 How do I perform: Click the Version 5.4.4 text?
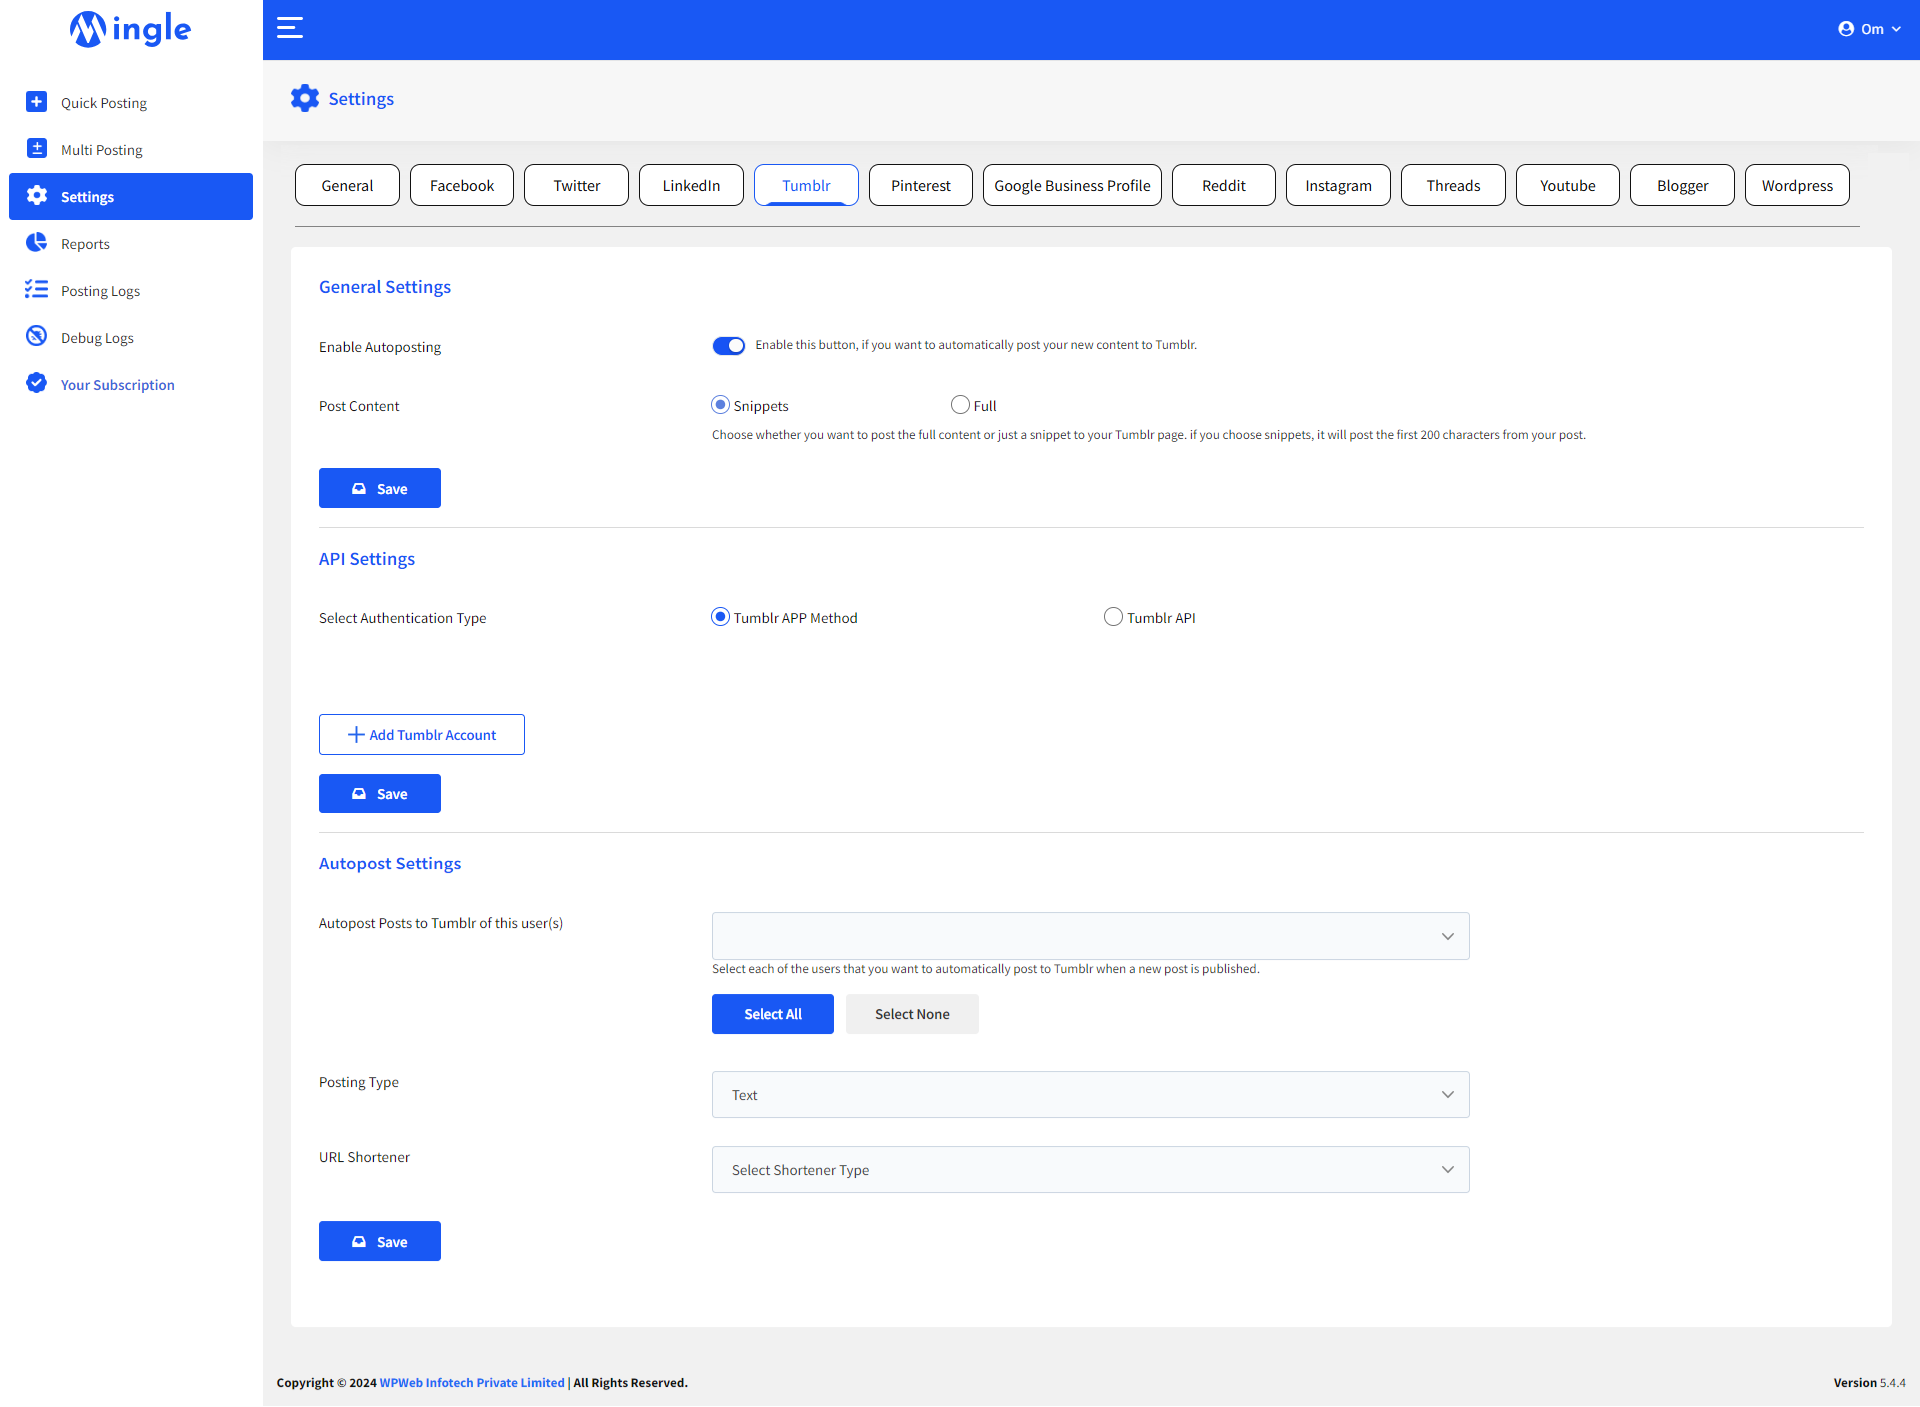(1869, 1383)
